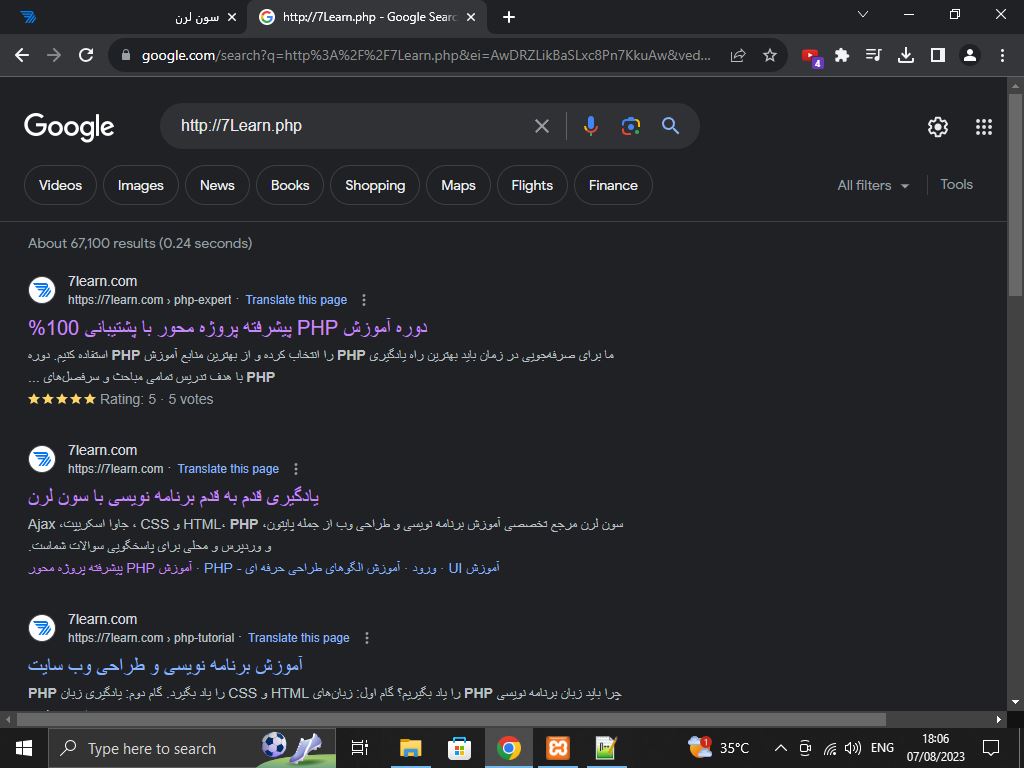Open Microsoft Store from the taskbar
Viewport: 1024px width, 768px height.
(460, 748)
